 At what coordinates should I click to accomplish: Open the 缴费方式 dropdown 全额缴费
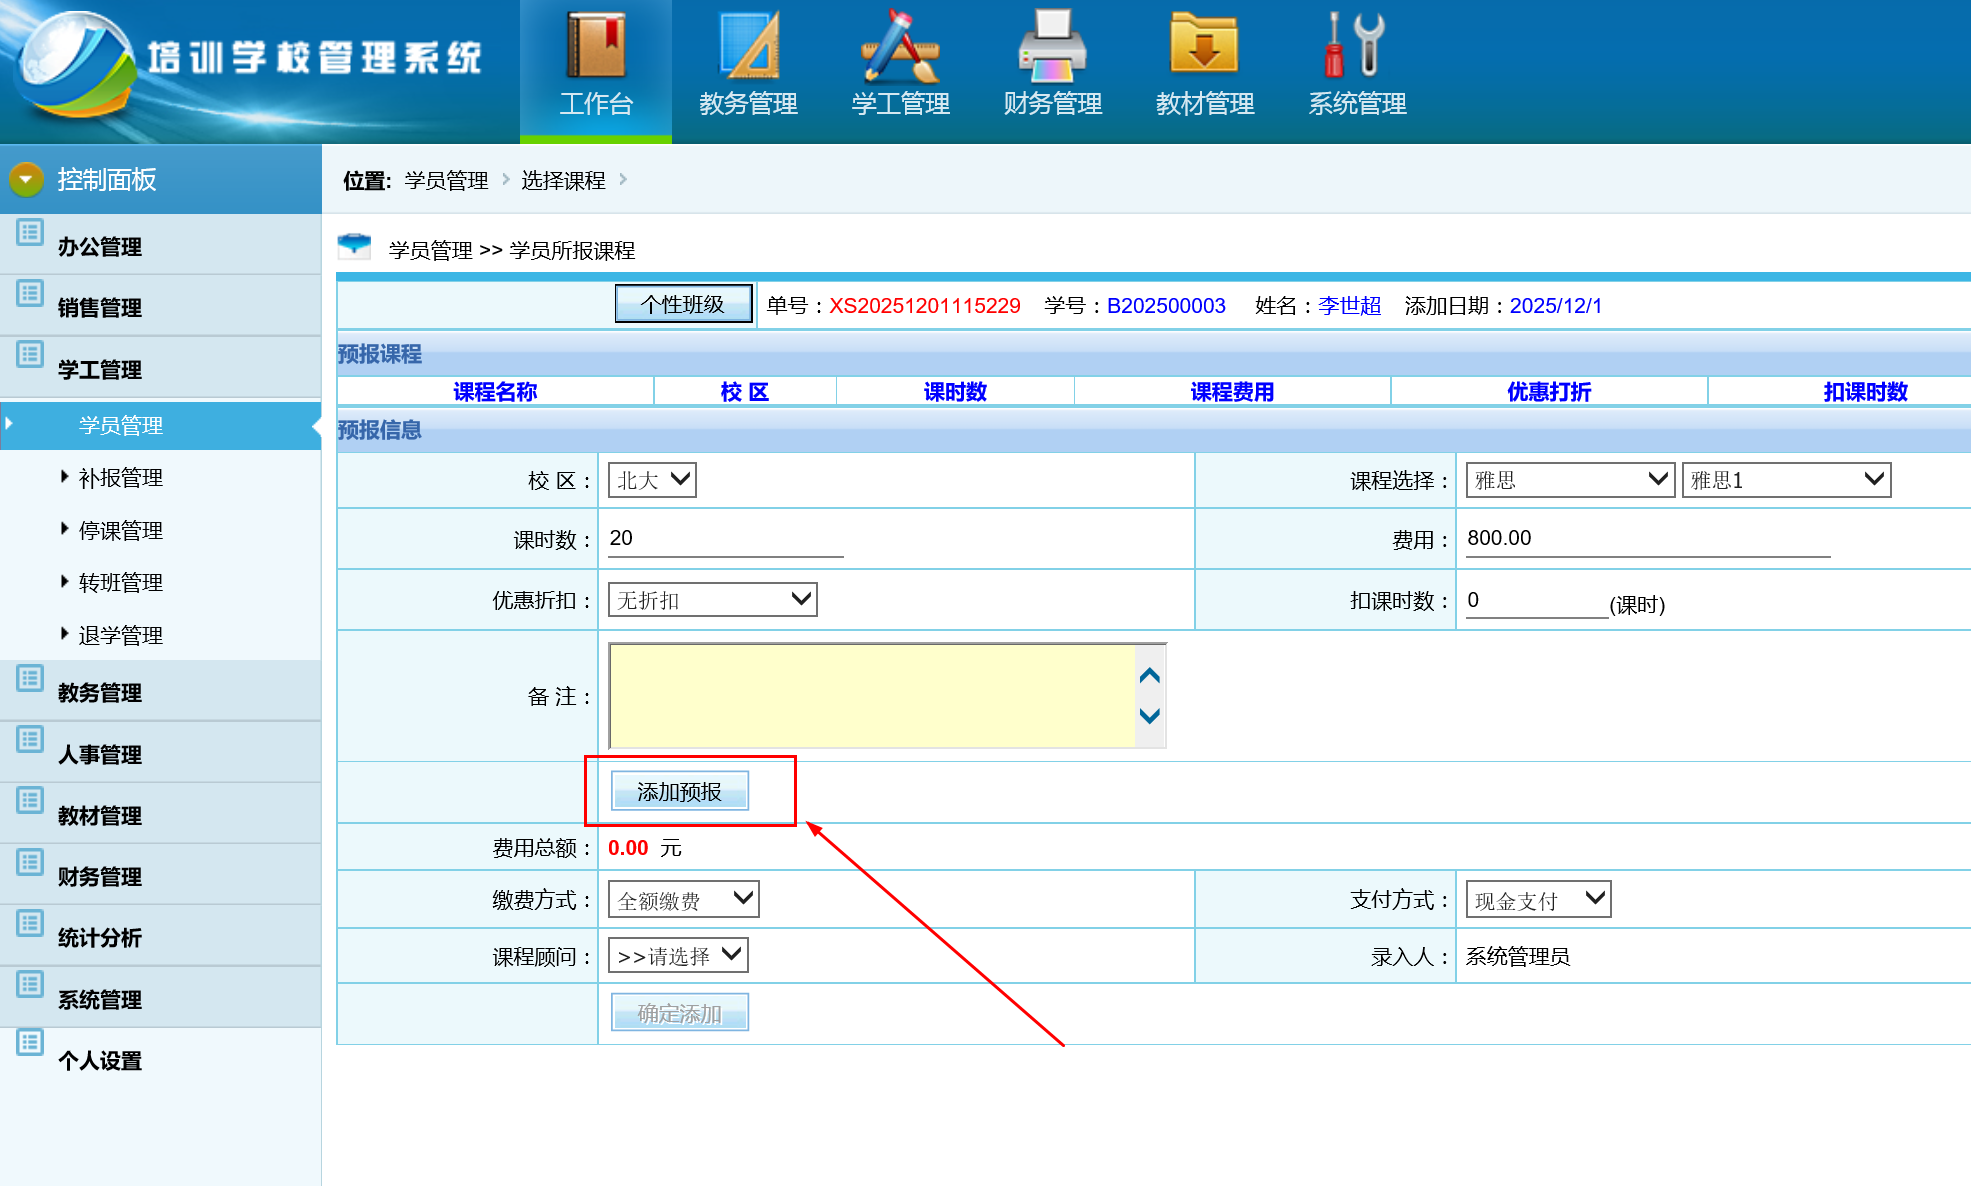684,899
